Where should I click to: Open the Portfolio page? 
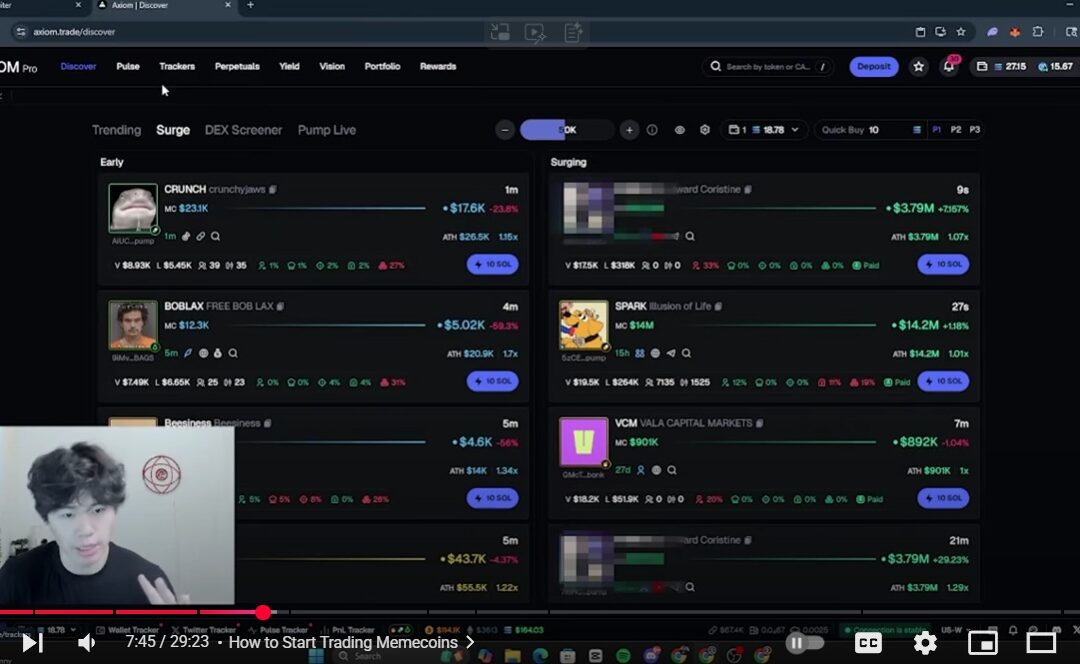pos(382,66)
